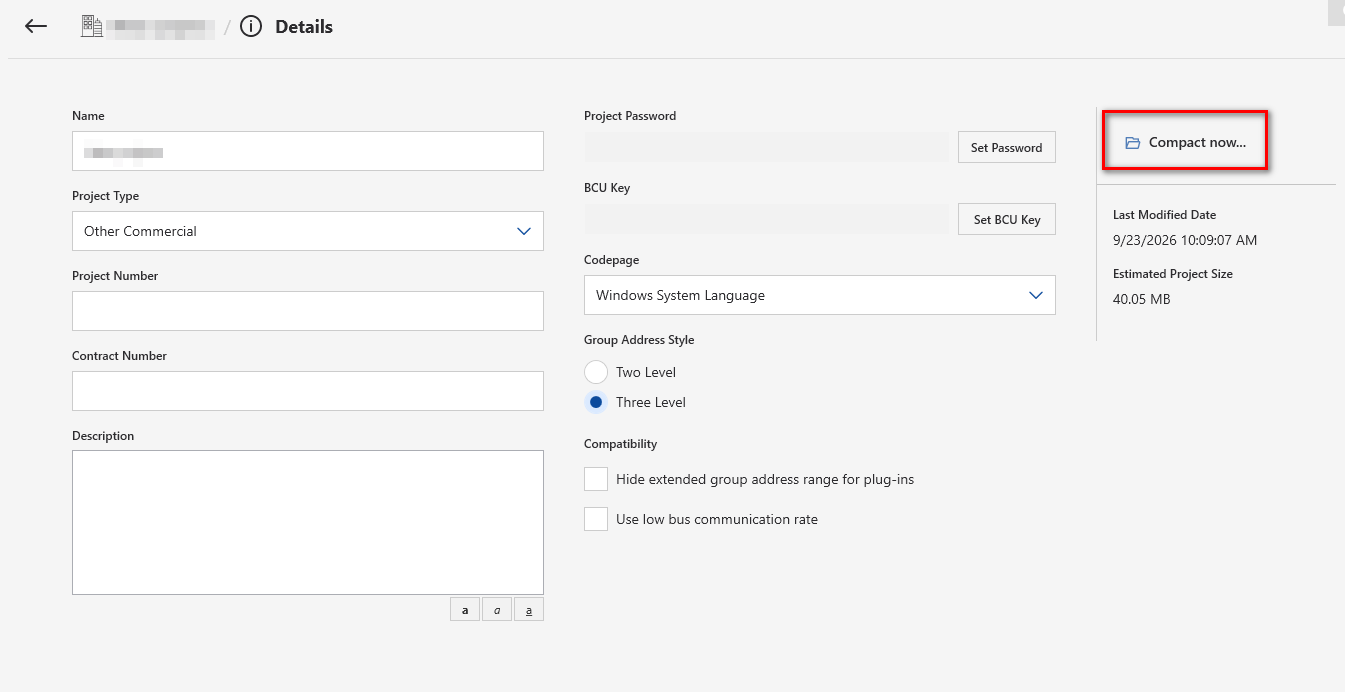Open the Codepage dropdown
Viewport: 1345px width, 692px height.
[x=820, y=295]
